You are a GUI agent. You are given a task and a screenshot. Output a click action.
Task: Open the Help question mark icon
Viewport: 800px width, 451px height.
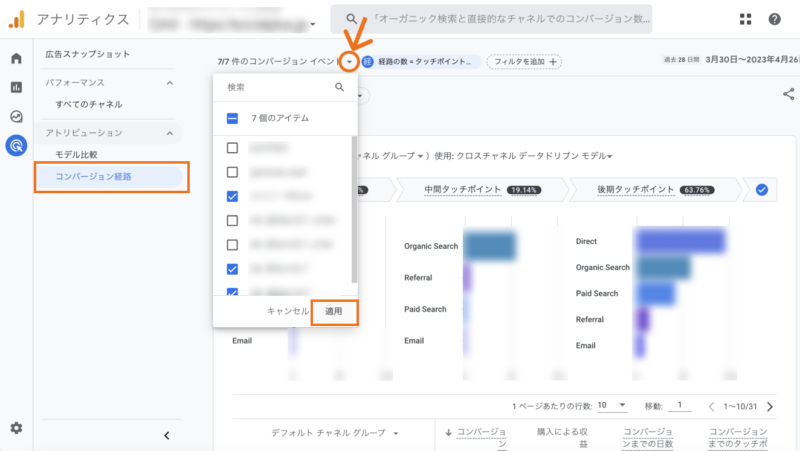click(774, 19)
